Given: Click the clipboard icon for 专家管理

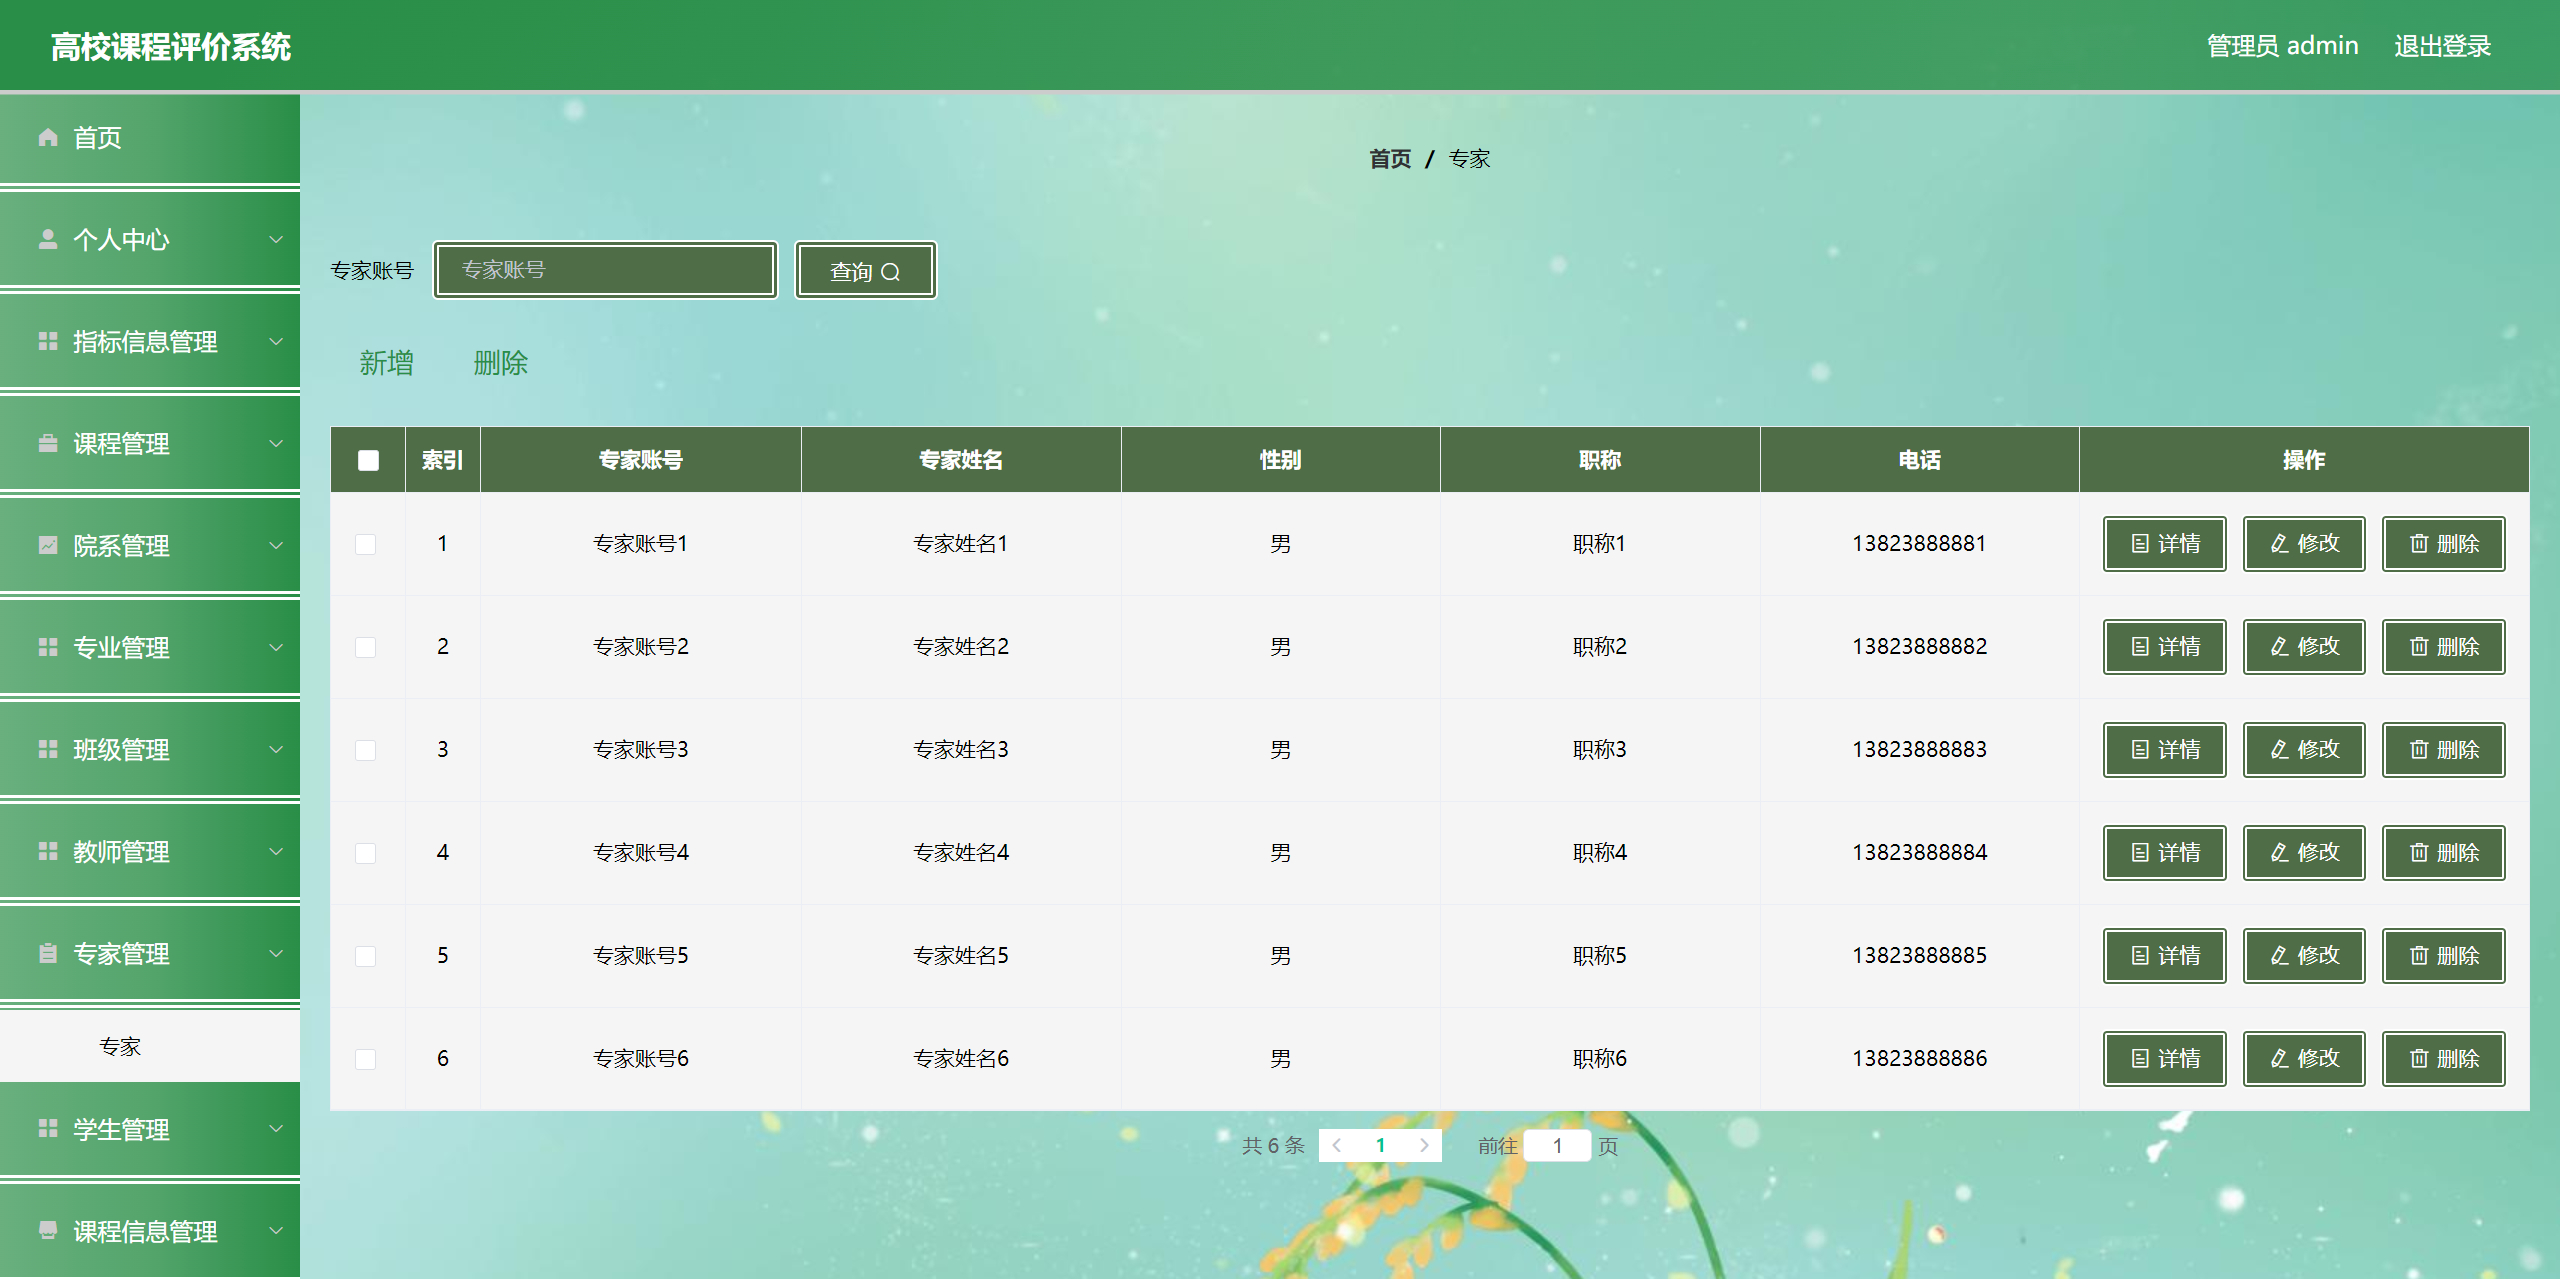Looking at the screenshot, I should coord(47,953).
